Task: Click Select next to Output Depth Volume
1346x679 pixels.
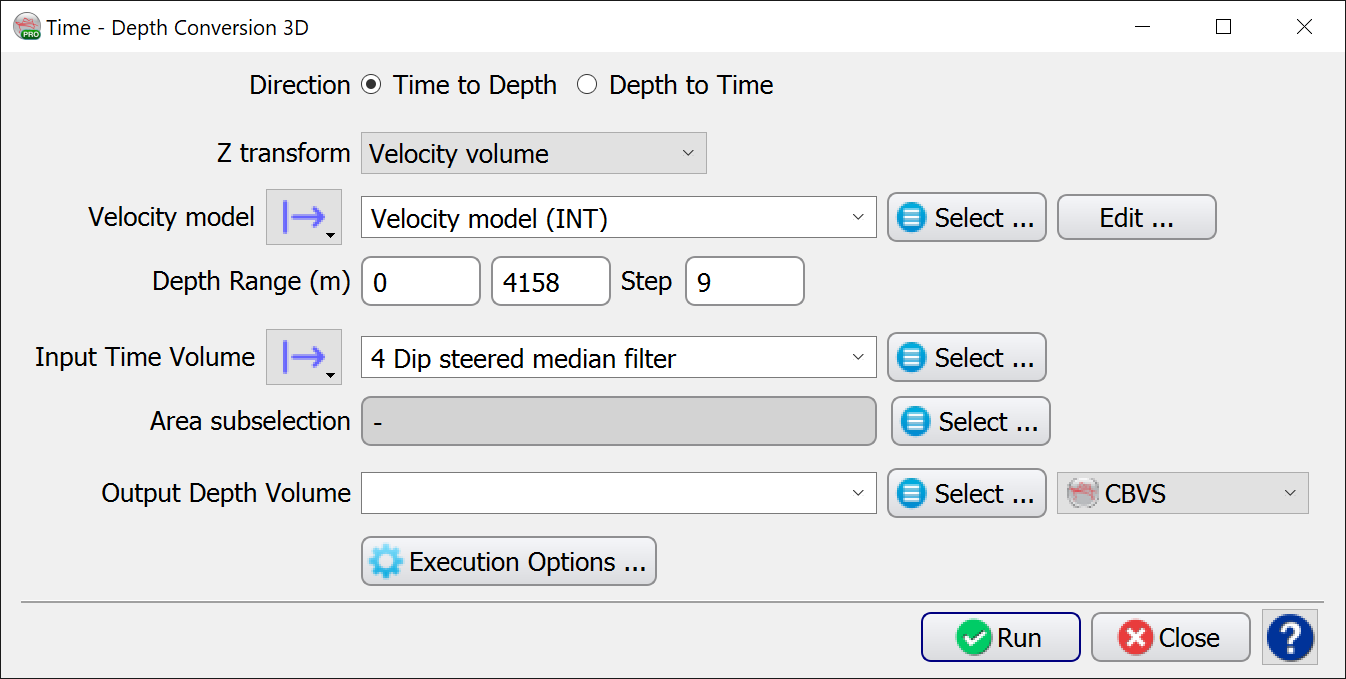Action: [966, 494]
